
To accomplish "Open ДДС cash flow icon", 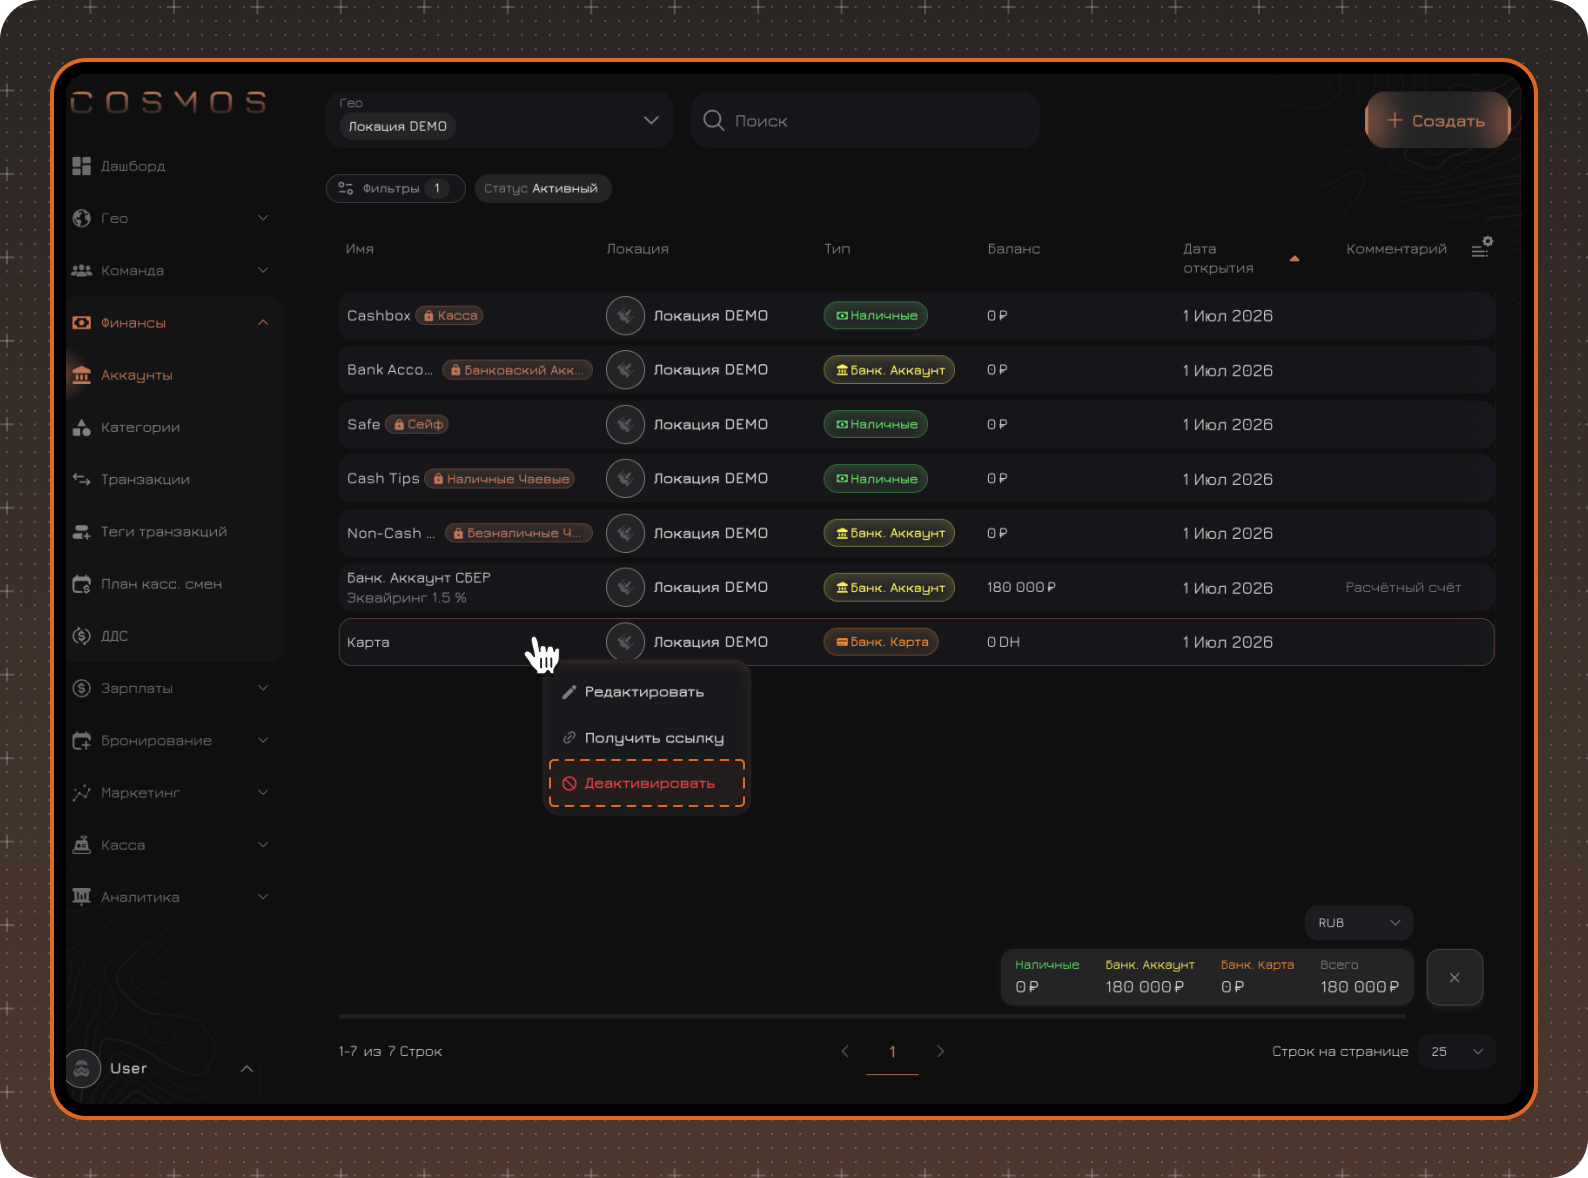I will [82, 636].
